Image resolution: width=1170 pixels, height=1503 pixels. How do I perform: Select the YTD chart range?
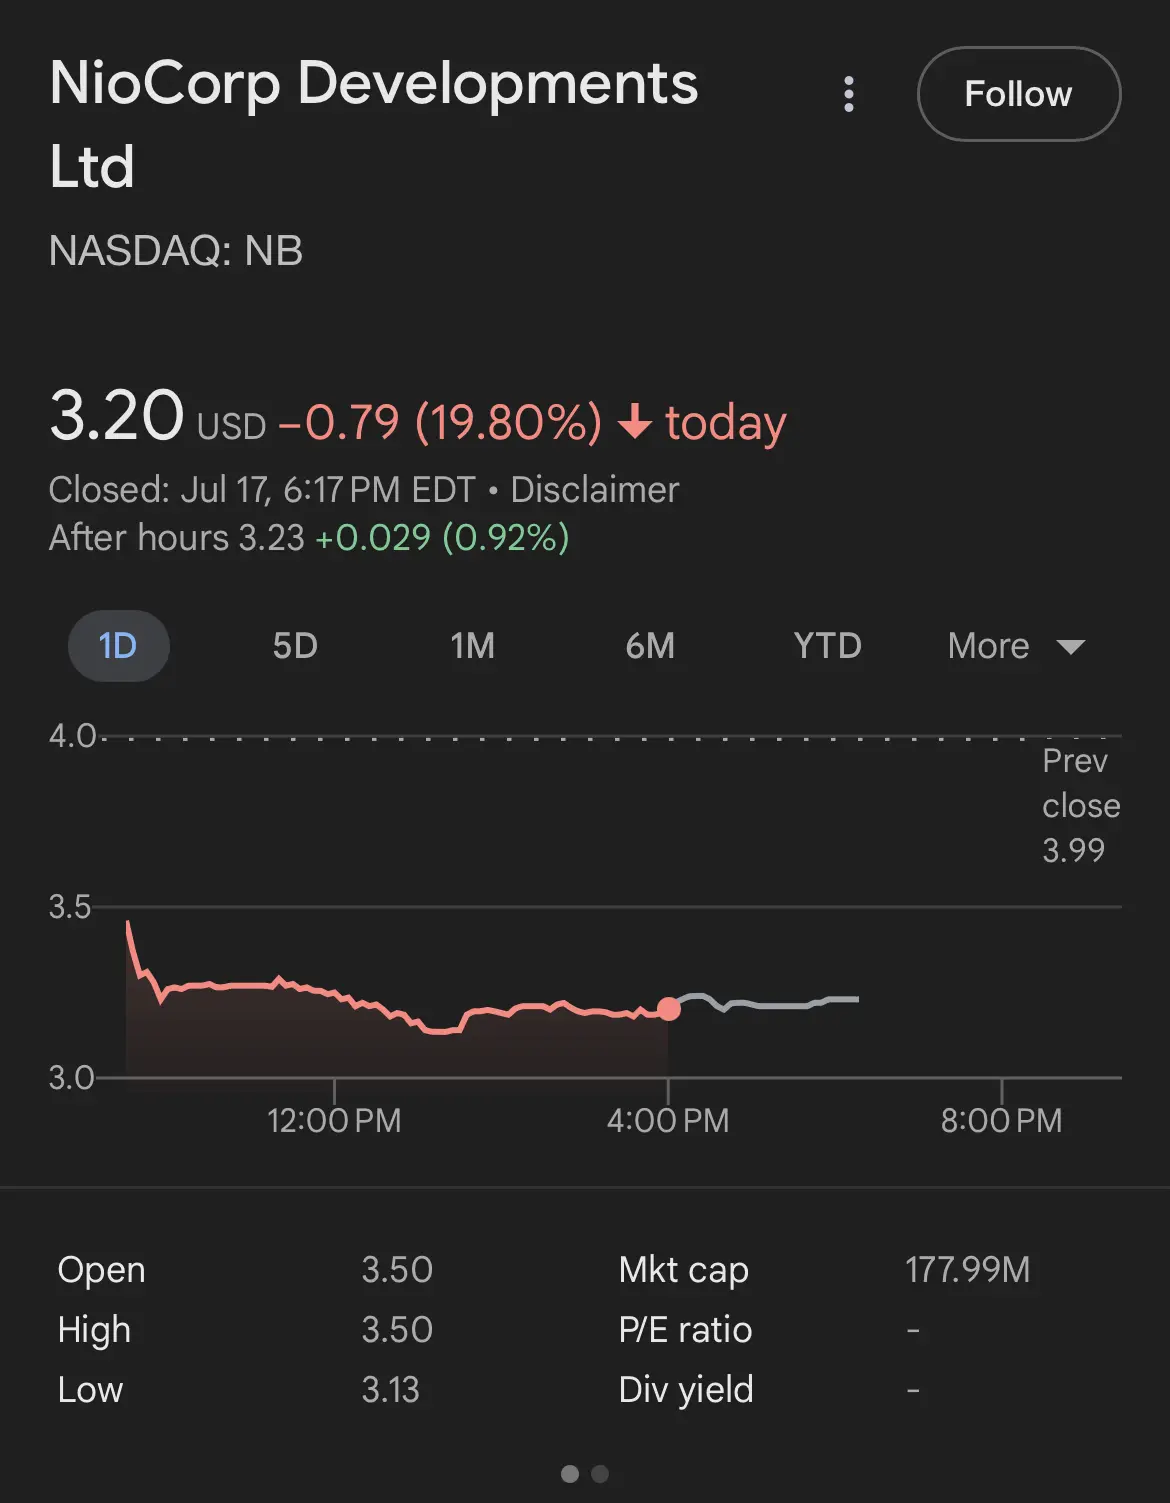pos(827,646)
